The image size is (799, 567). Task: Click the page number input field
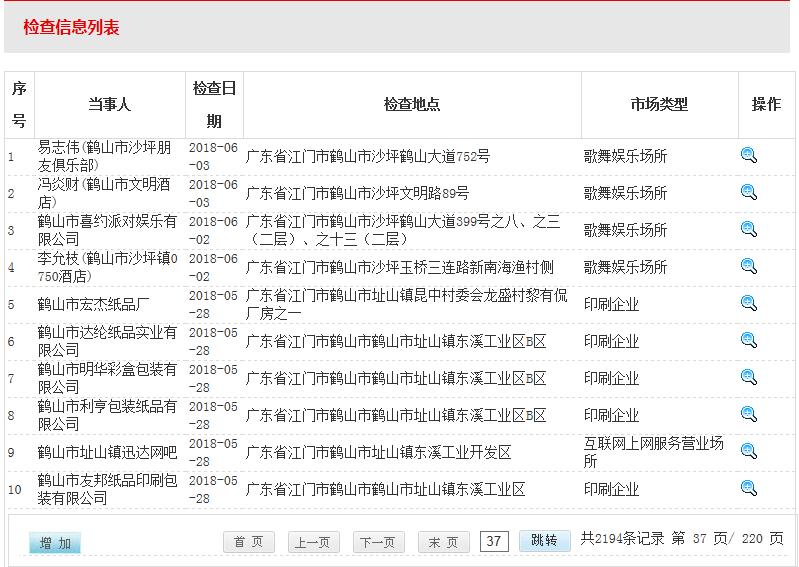494,541
